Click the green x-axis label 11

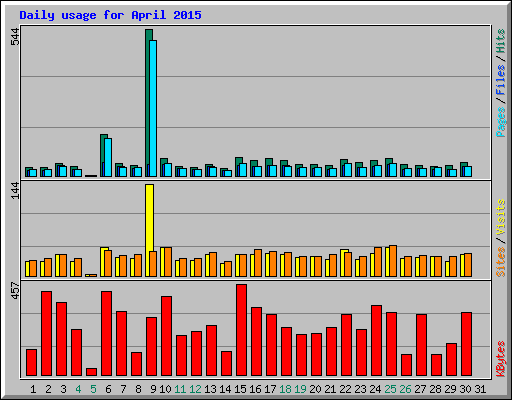pos(180,389)
